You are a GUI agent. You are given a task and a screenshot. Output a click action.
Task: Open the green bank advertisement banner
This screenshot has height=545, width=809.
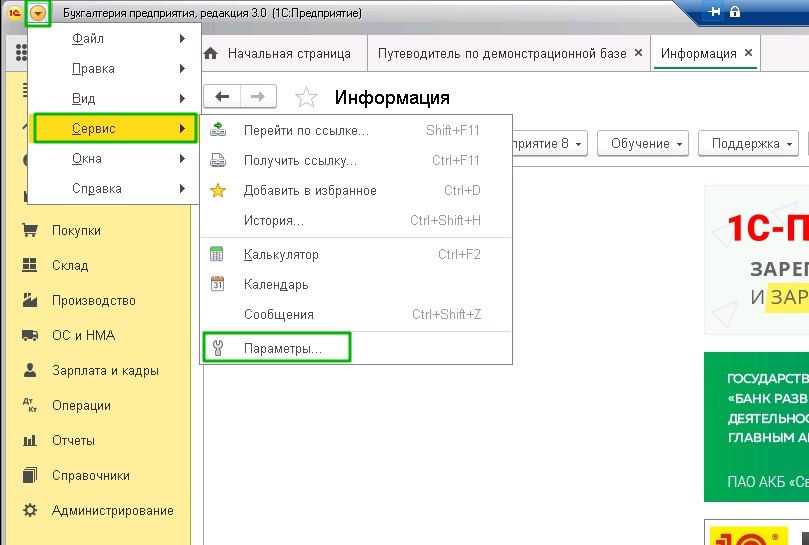tap(756, 427)
